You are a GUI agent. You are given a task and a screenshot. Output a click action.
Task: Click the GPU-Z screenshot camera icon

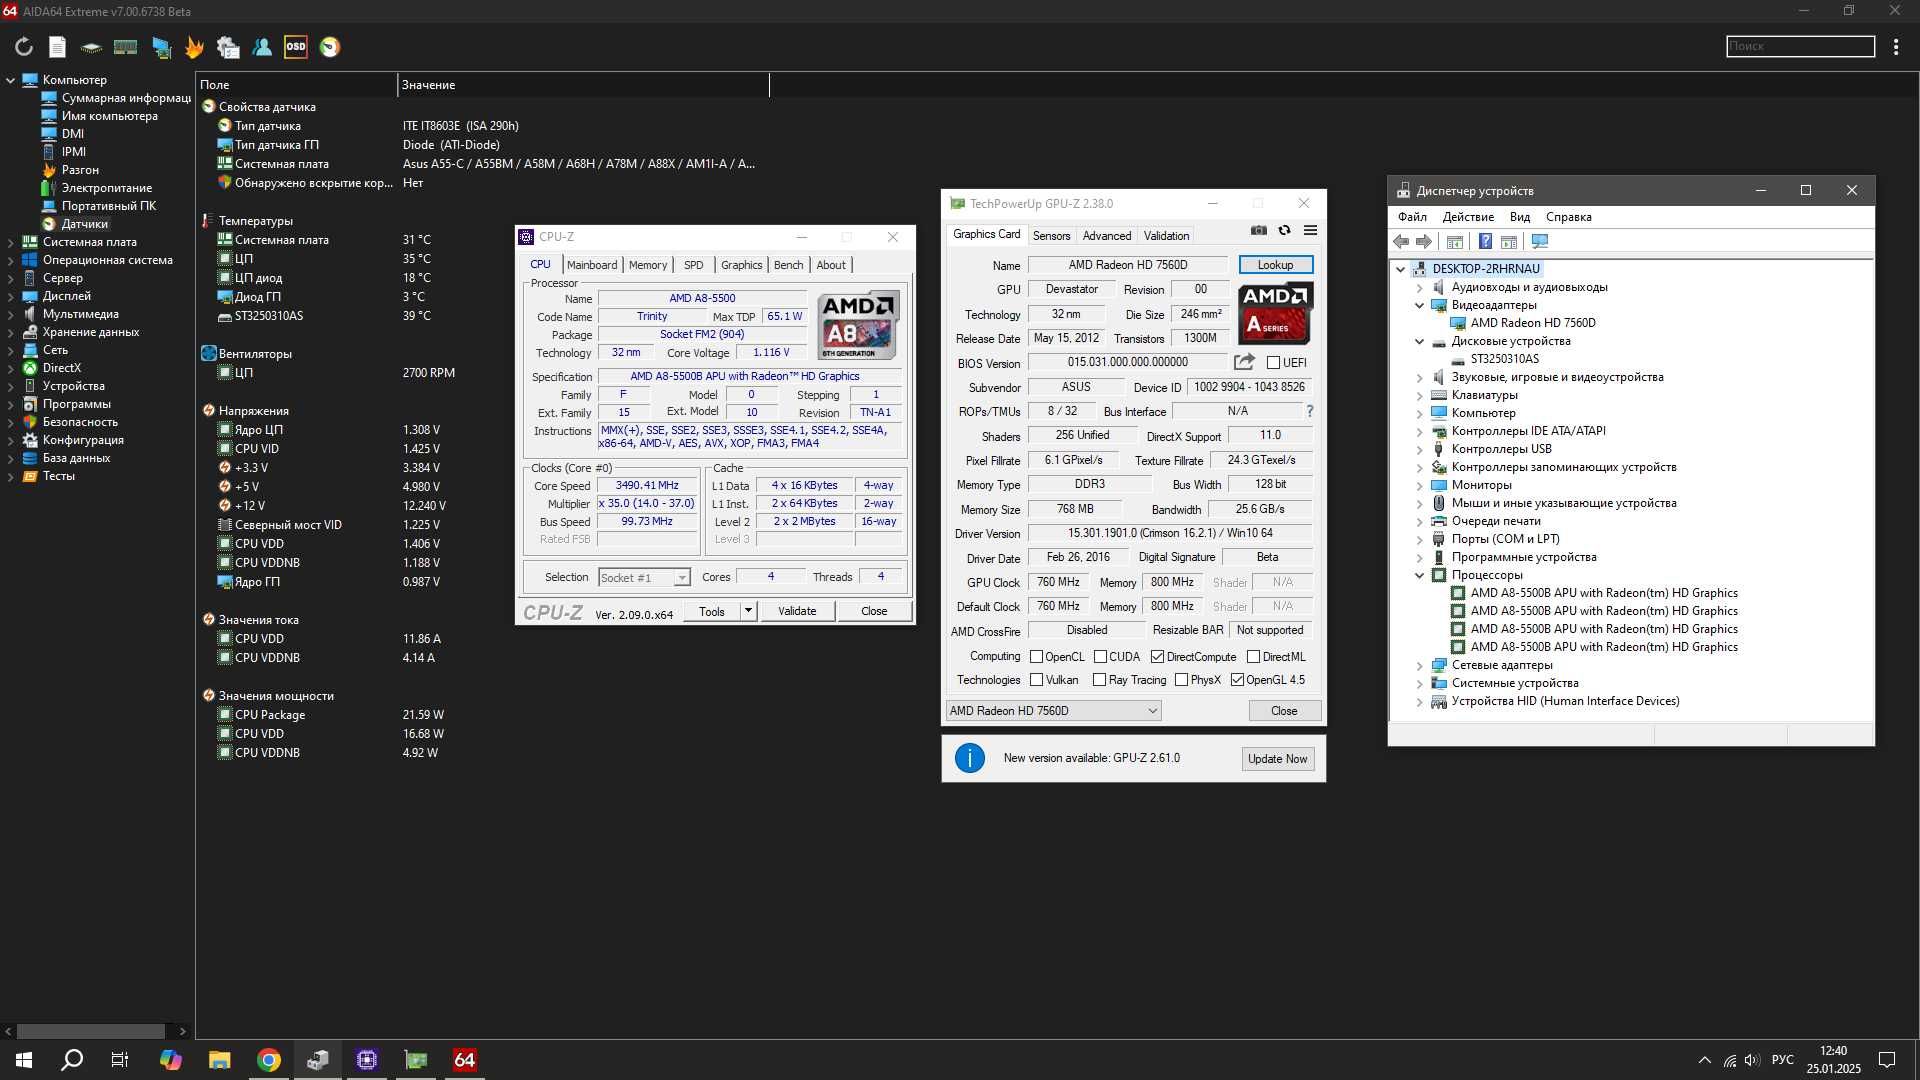tap(1259, 231)
